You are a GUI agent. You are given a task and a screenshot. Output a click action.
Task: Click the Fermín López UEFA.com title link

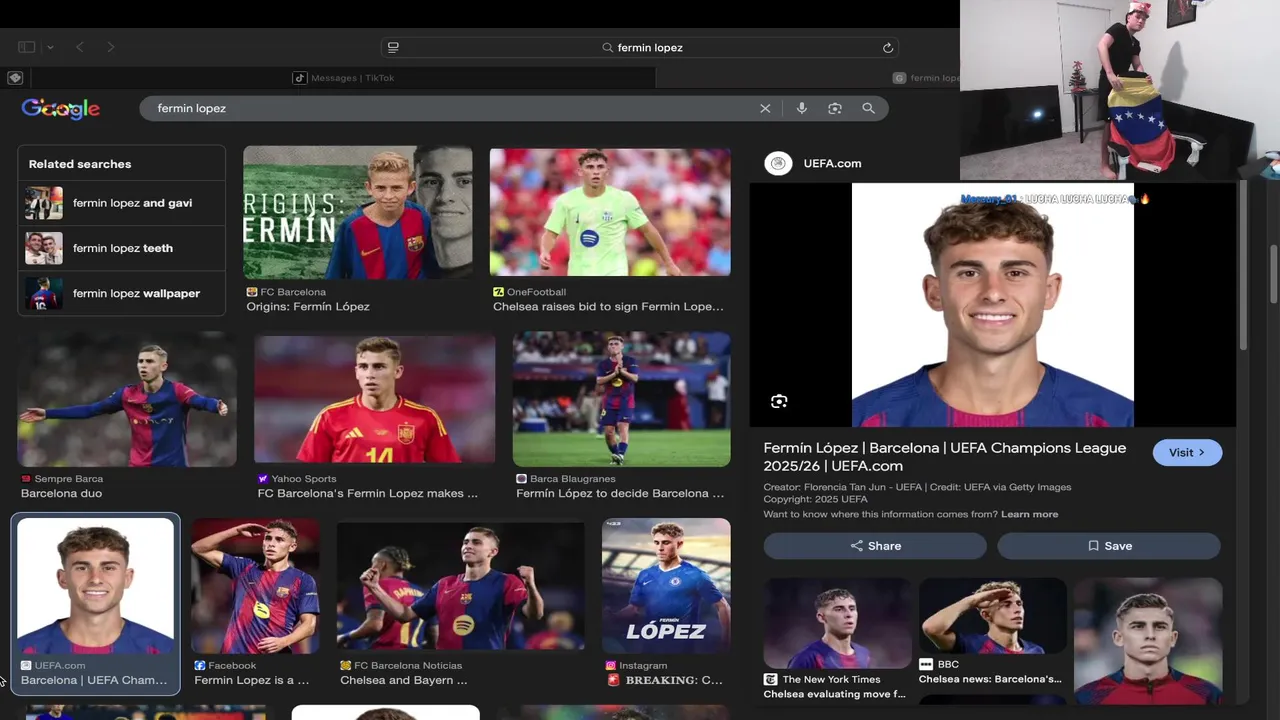coord(944,457)
